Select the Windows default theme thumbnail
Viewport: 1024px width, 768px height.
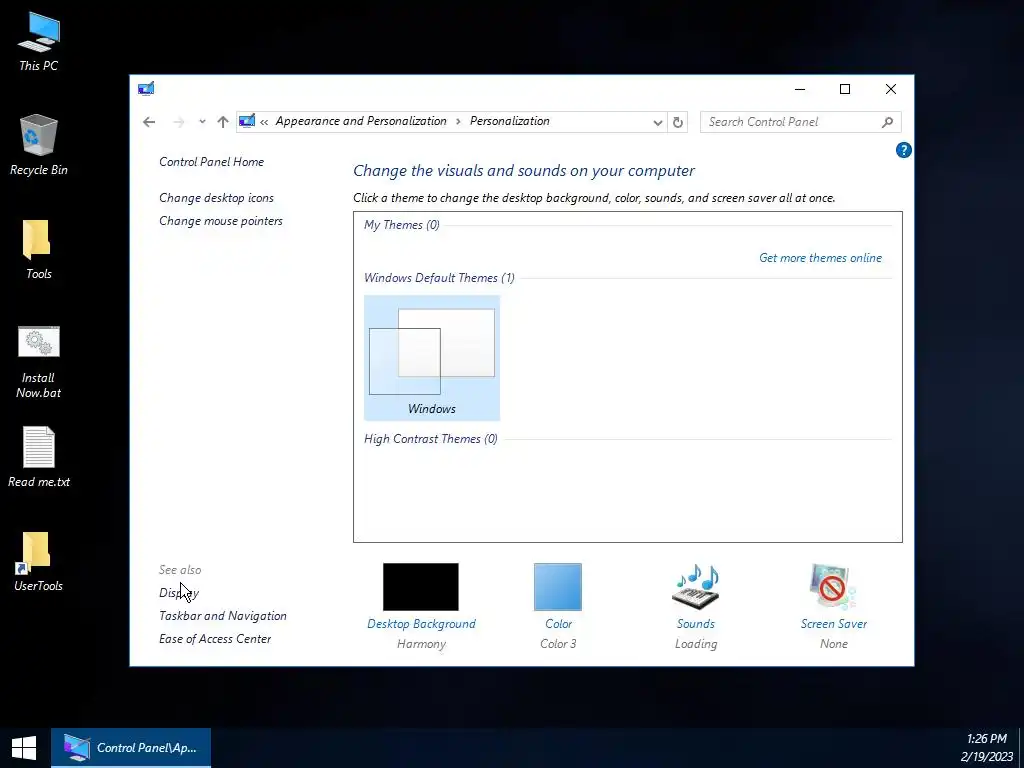[x=432, y=358]
